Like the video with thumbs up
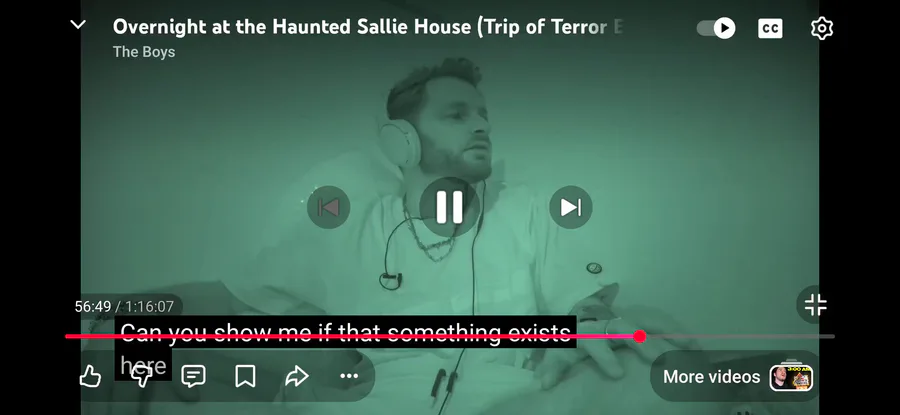Viewport: 900px width, 415px height. click(90, 377)
